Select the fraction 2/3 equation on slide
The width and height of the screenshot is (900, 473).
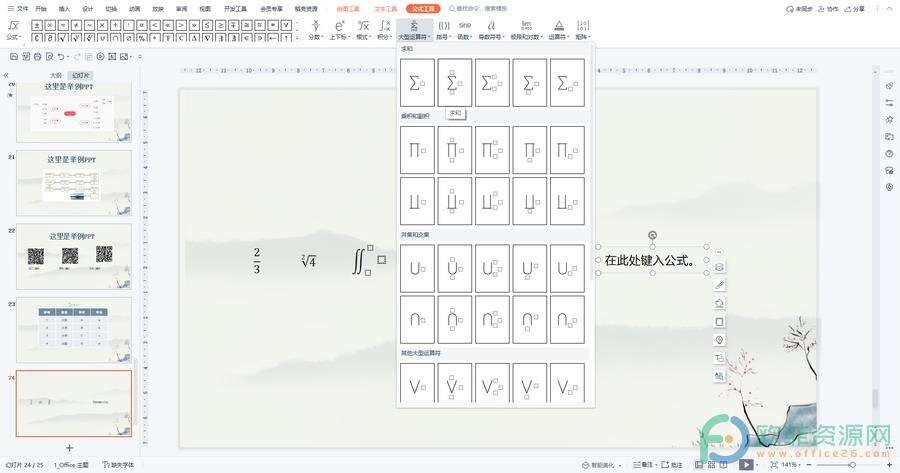[257, 261]
